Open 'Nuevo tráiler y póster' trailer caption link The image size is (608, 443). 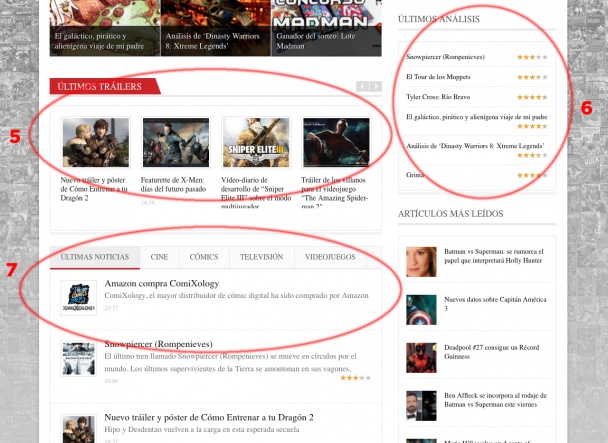coord(94,189)
